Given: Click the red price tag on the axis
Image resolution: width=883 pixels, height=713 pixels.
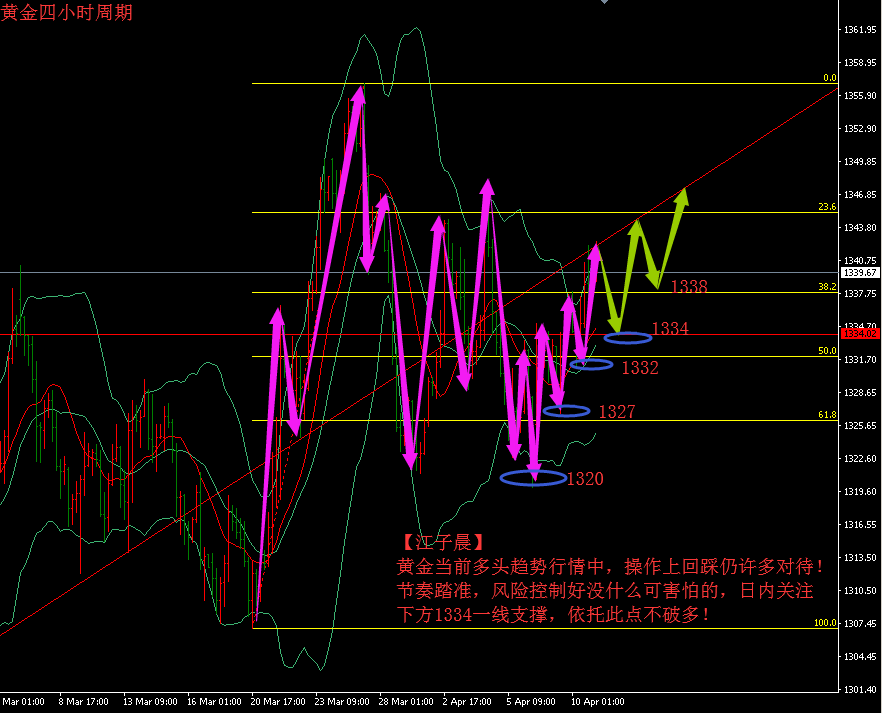Looking at the screenshot, I should [860, 335].
